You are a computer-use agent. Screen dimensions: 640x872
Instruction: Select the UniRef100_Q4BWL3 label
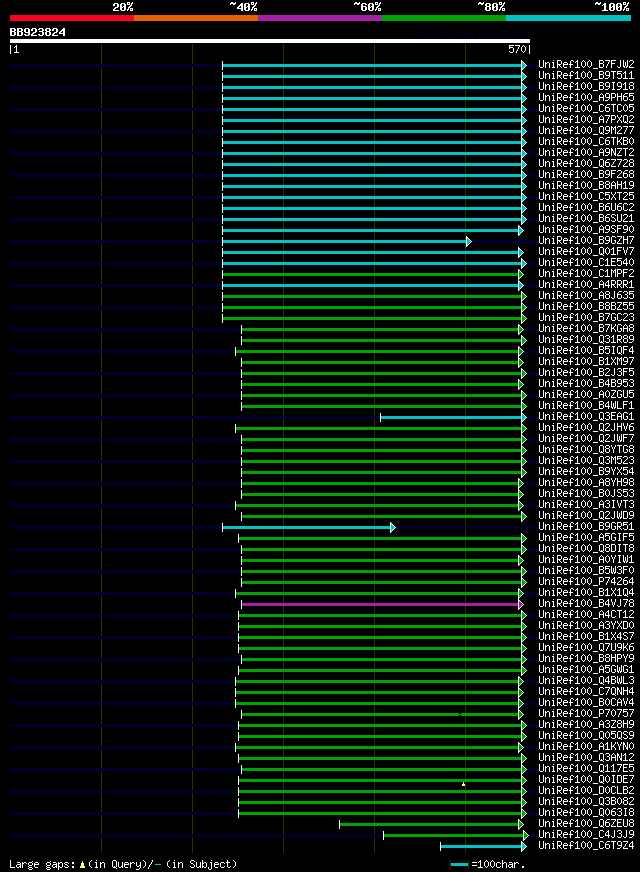[586, 681]
